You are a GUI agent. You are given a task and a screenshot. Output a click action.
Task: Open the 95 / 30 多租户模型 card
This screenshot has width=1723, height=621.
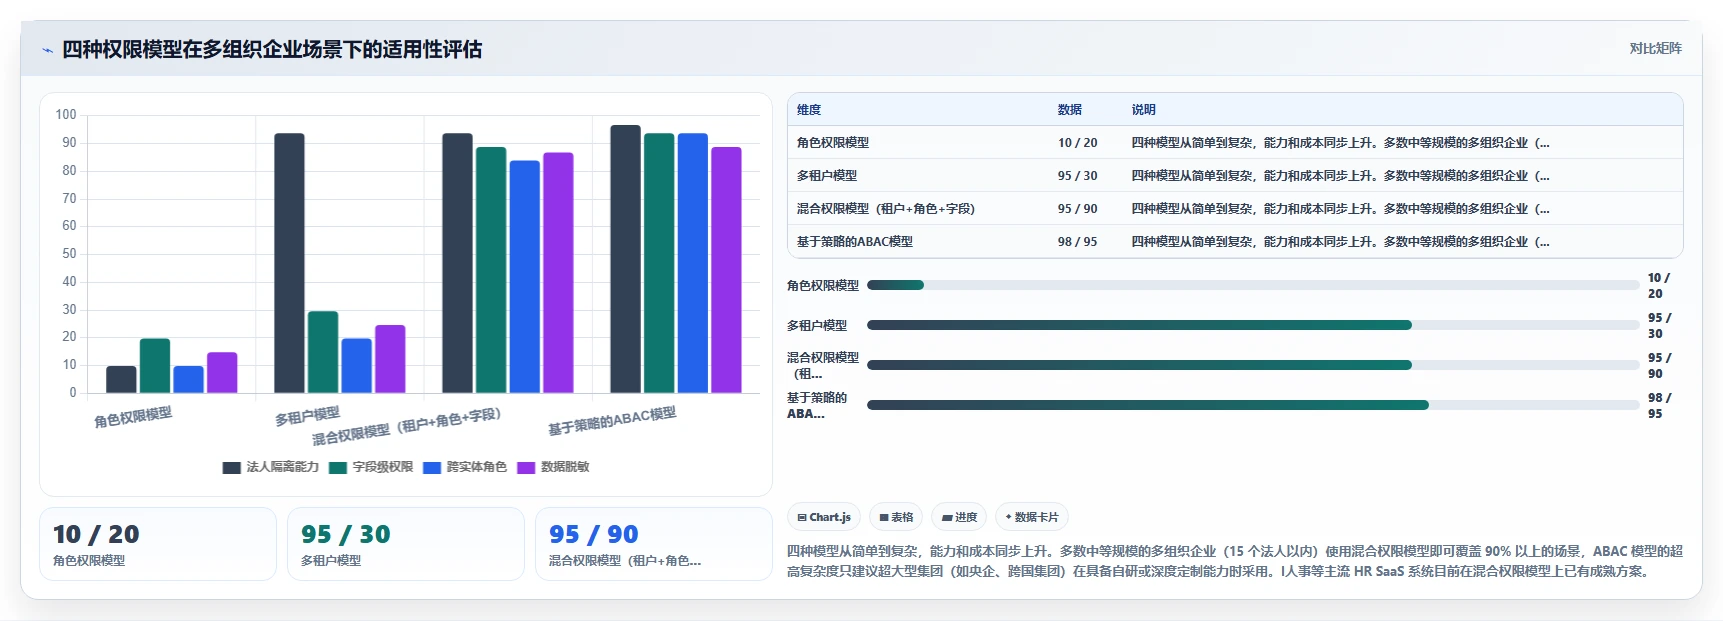(x=406, y=544)
